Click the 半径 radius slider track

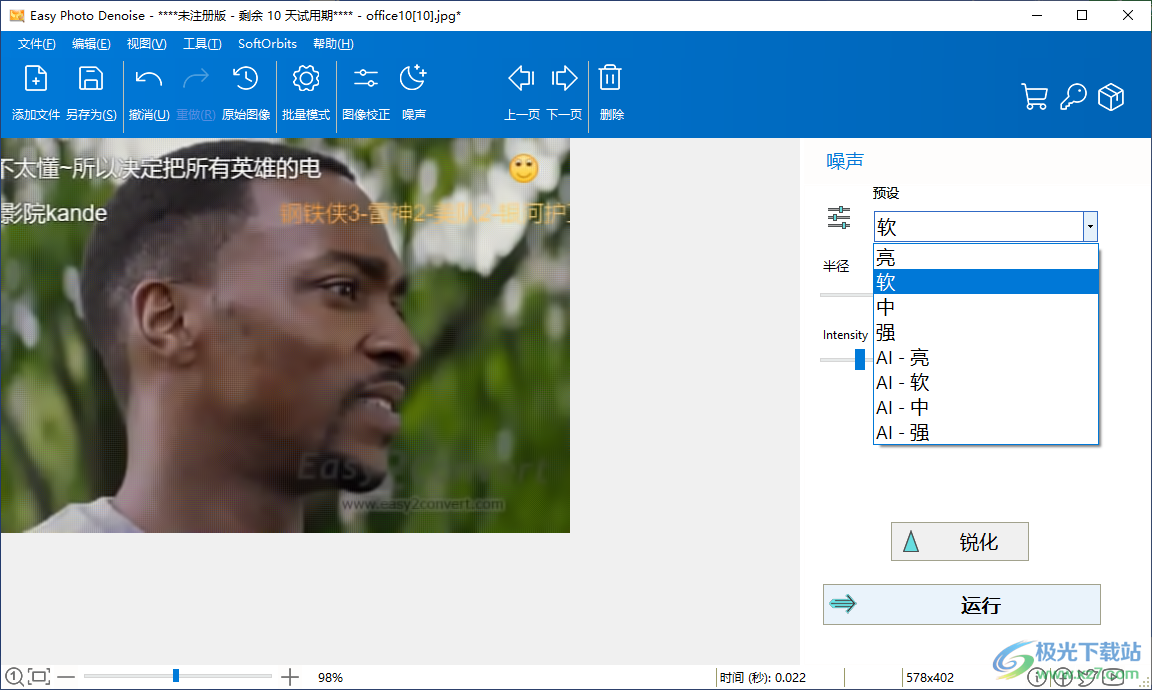[x=846, y=295]
